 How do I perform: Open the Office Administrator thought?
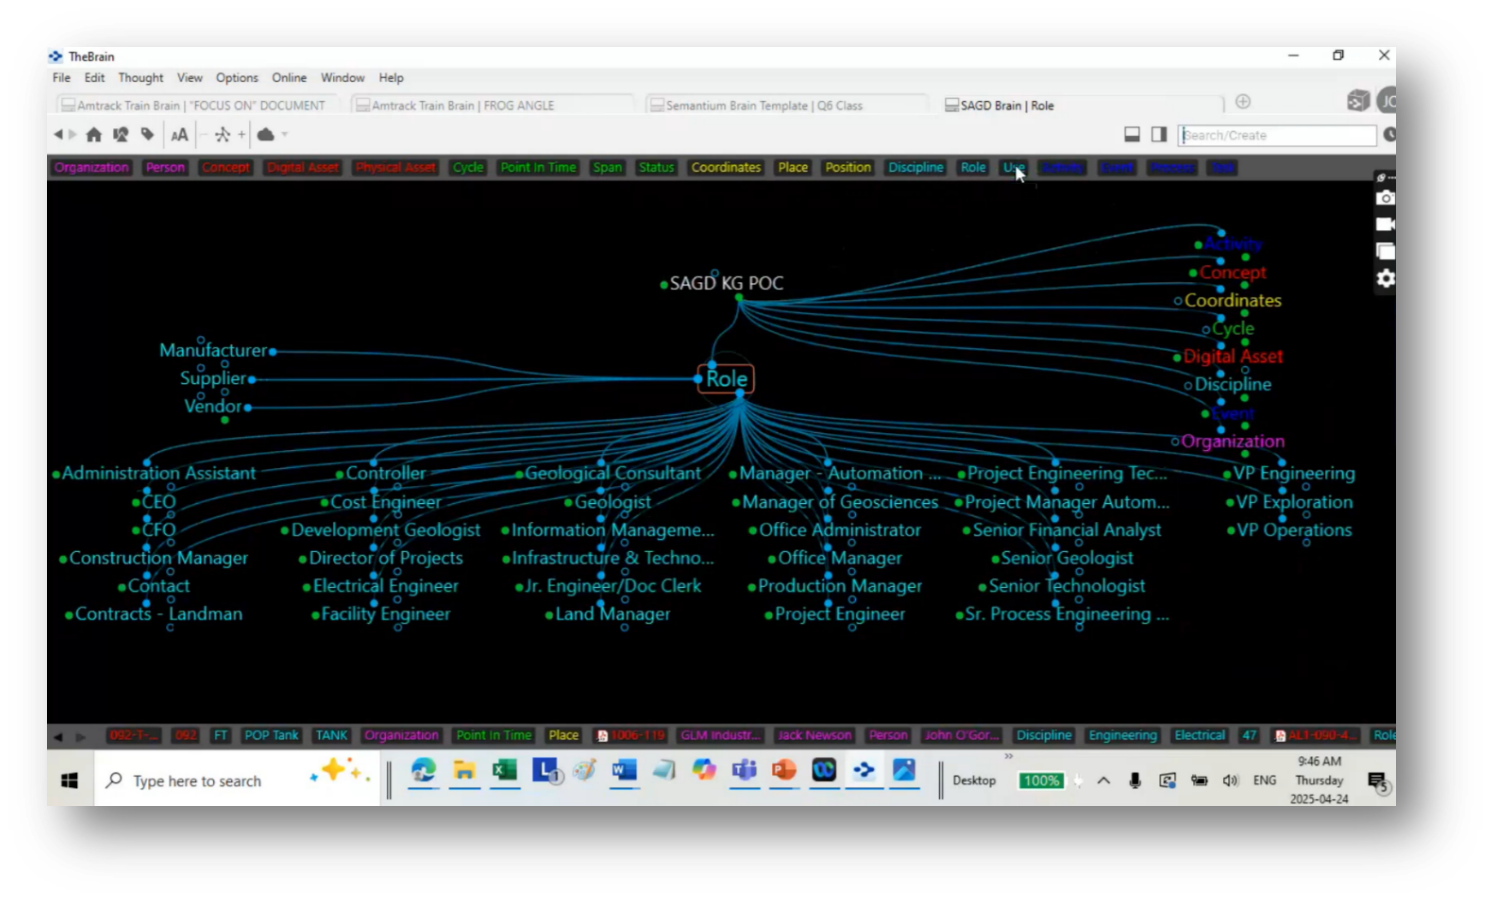(840, 531)
